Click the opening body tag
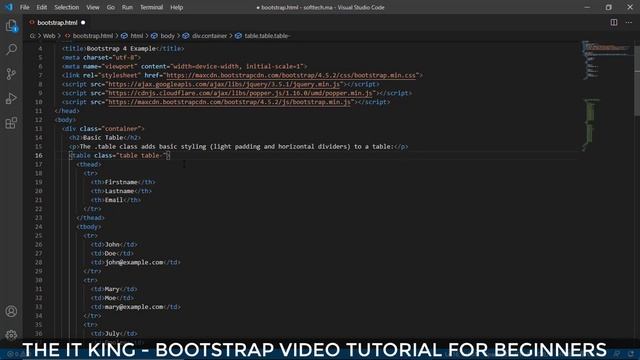The width and height of the screenshot is (640, 360). [66, 120]
